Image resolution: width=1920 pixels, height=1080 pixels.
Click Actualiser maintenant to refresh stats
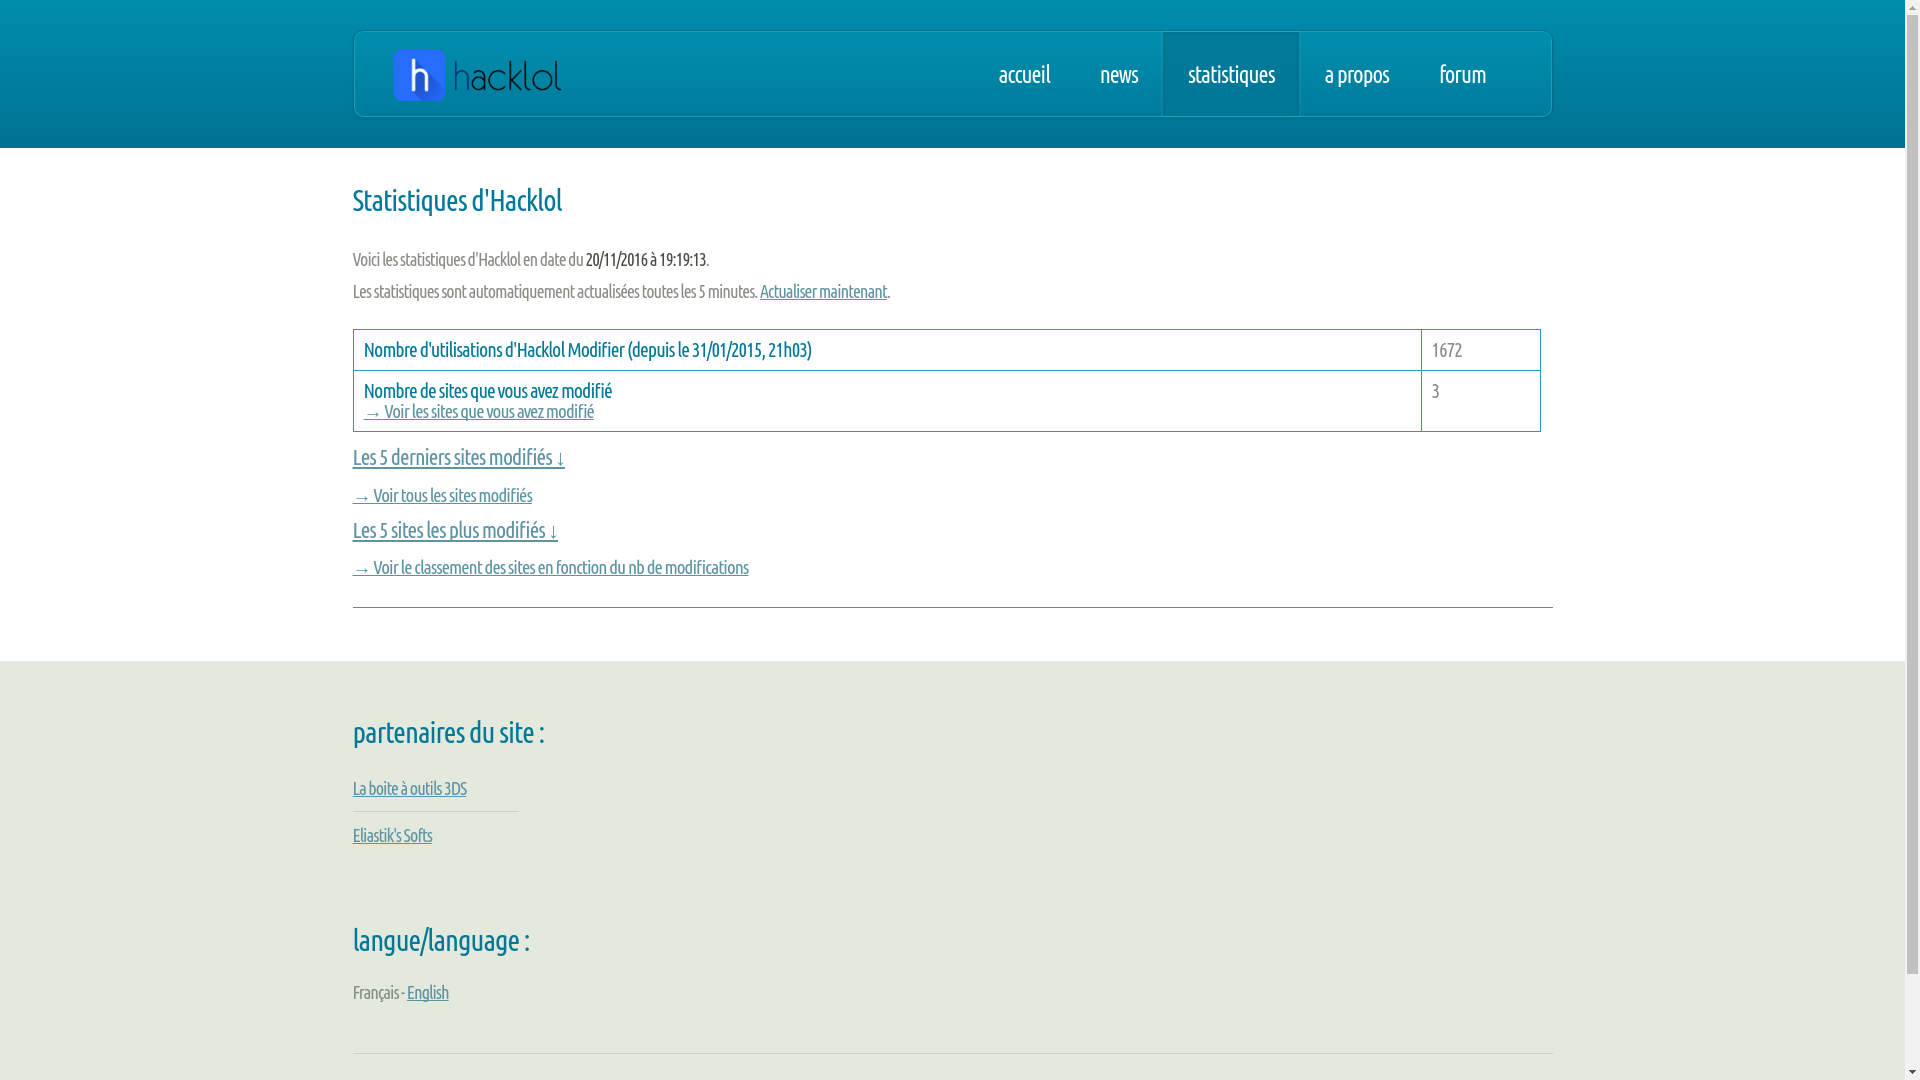(823, 291)
